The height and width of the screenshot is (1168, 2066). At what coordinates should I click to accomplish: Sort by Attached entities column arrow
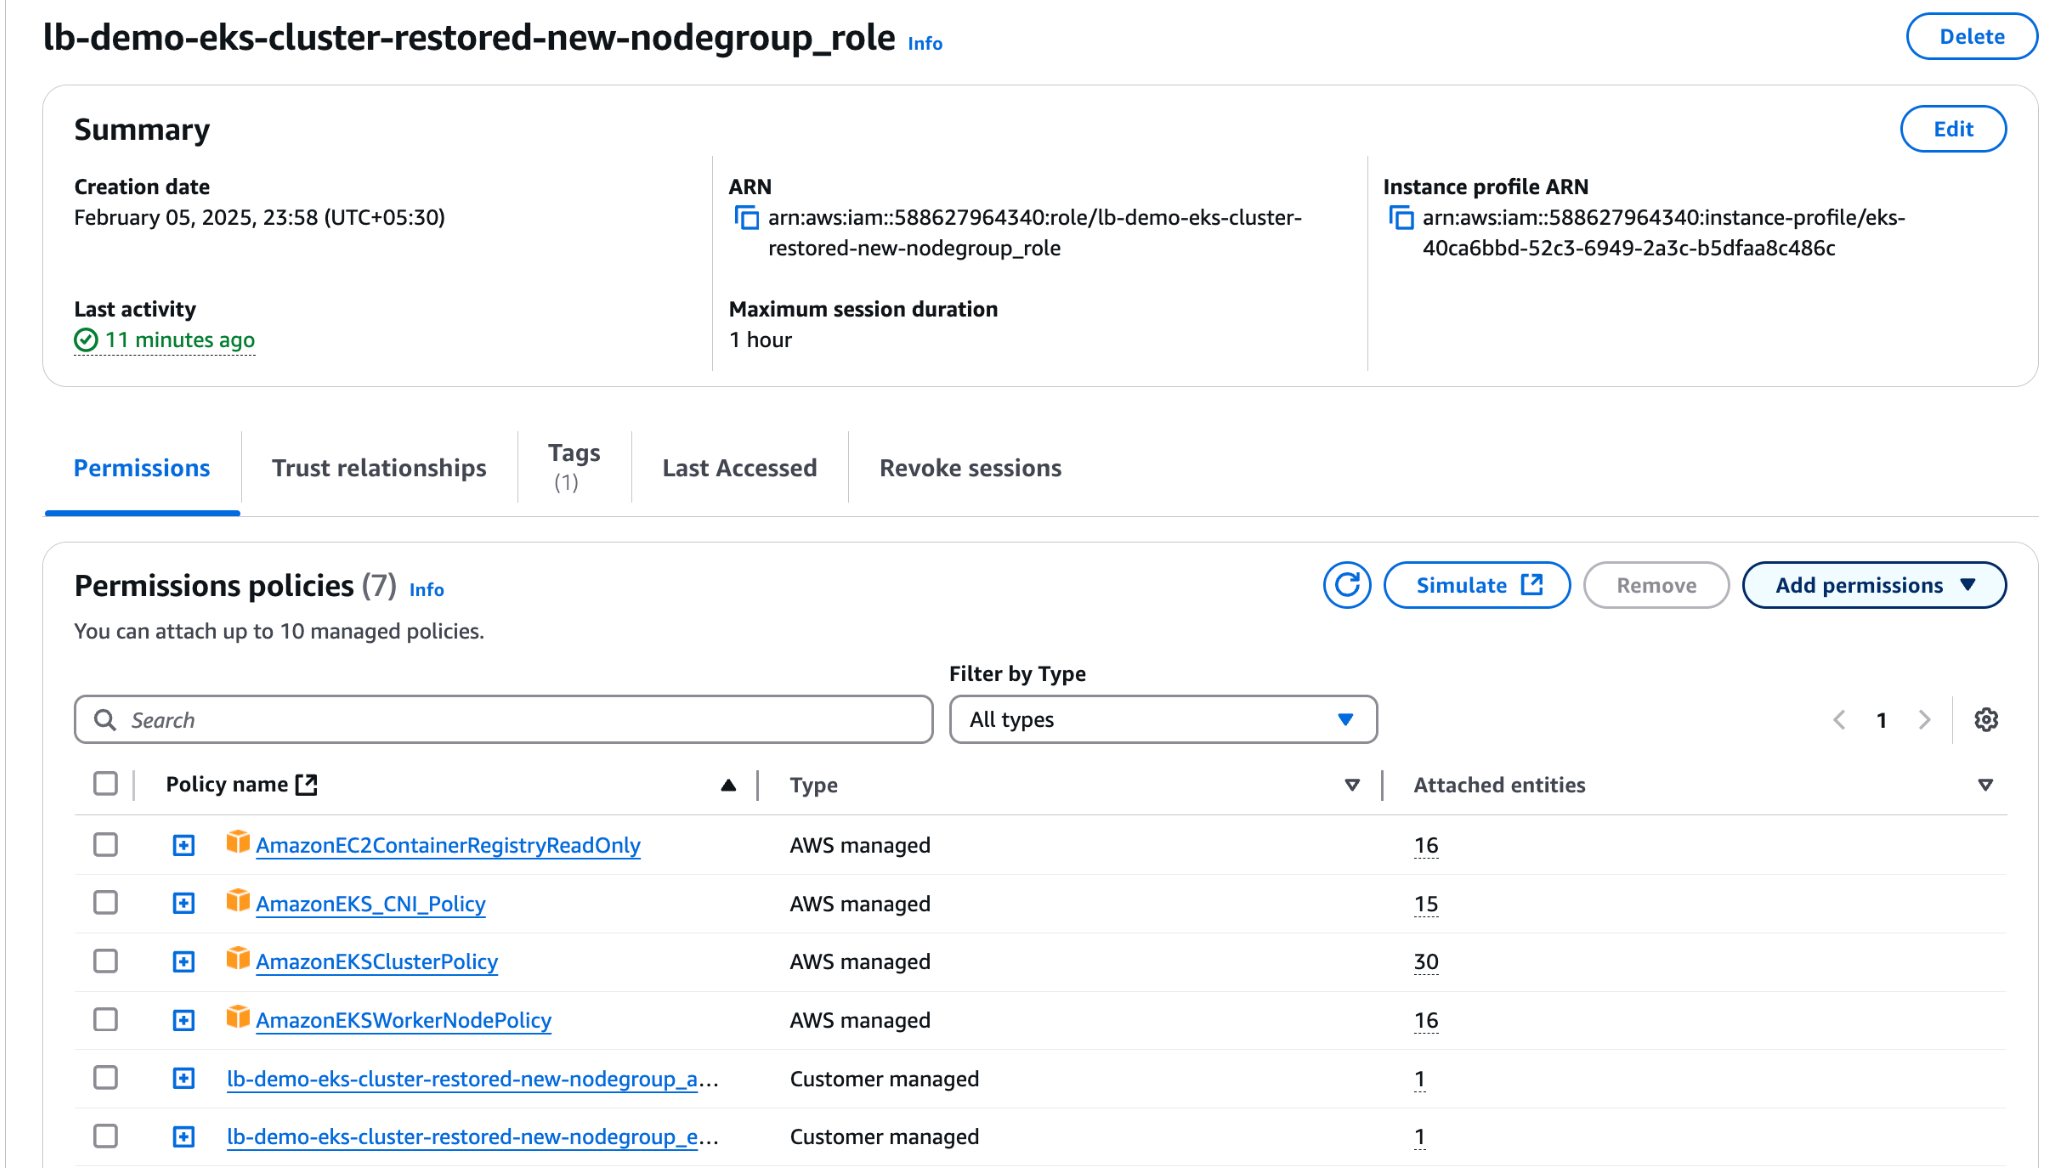point(1986,786)
